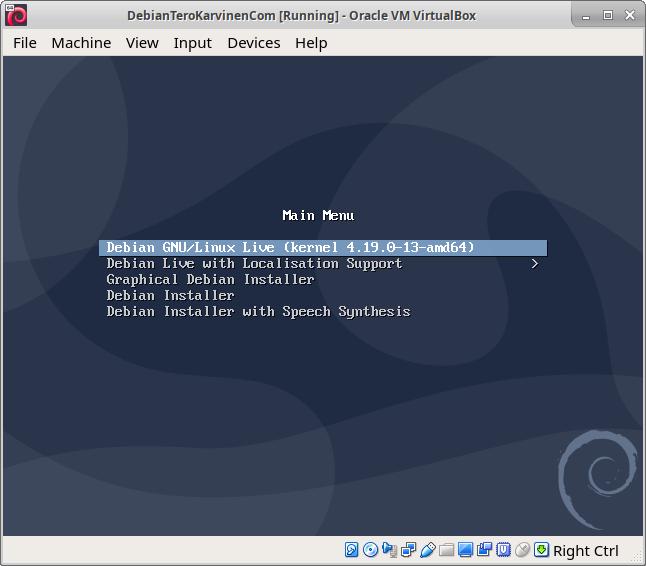This screenshot has width=646, height=566.
Task: Click the audio status icon
Action: 390,550
